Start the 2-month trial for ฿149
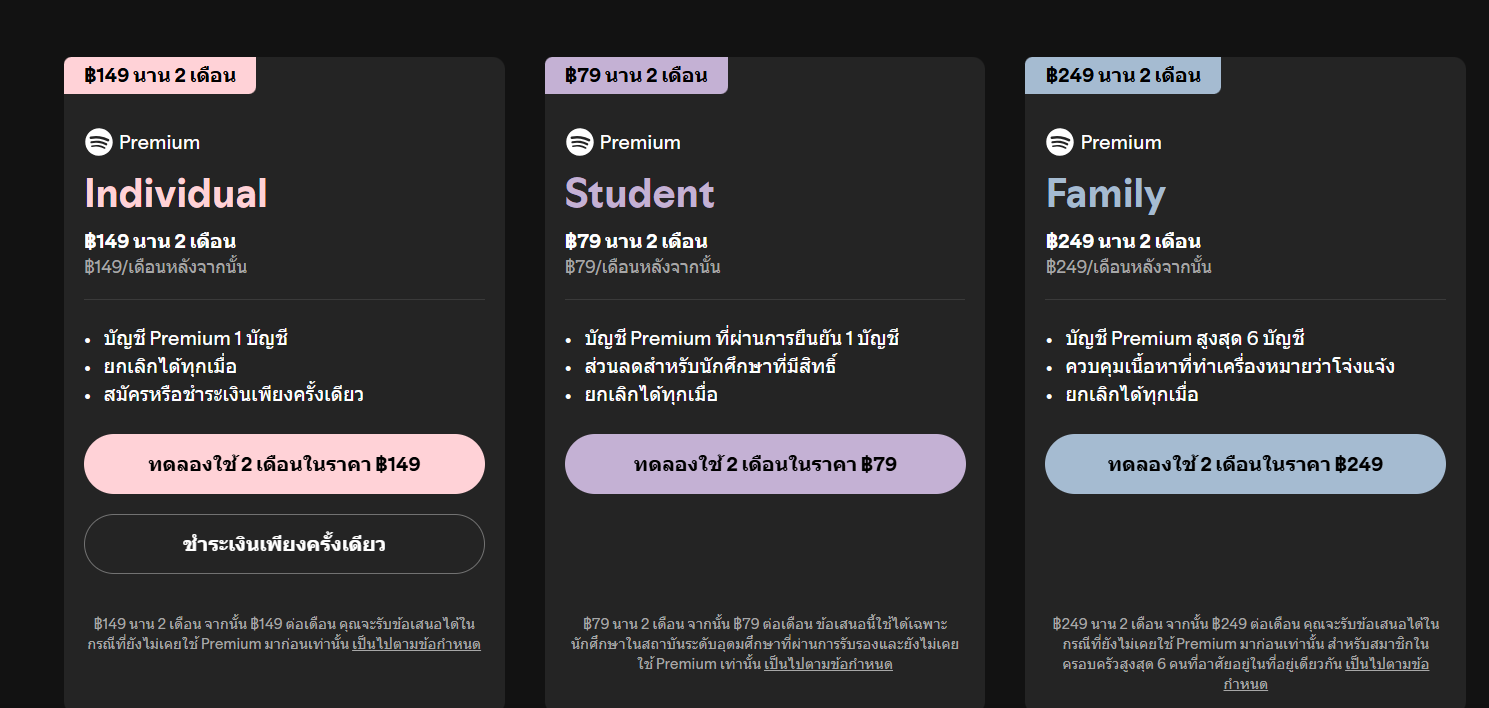Image resolution: width=1489 pixels, height=708 pixels. [x=284, y=464]
